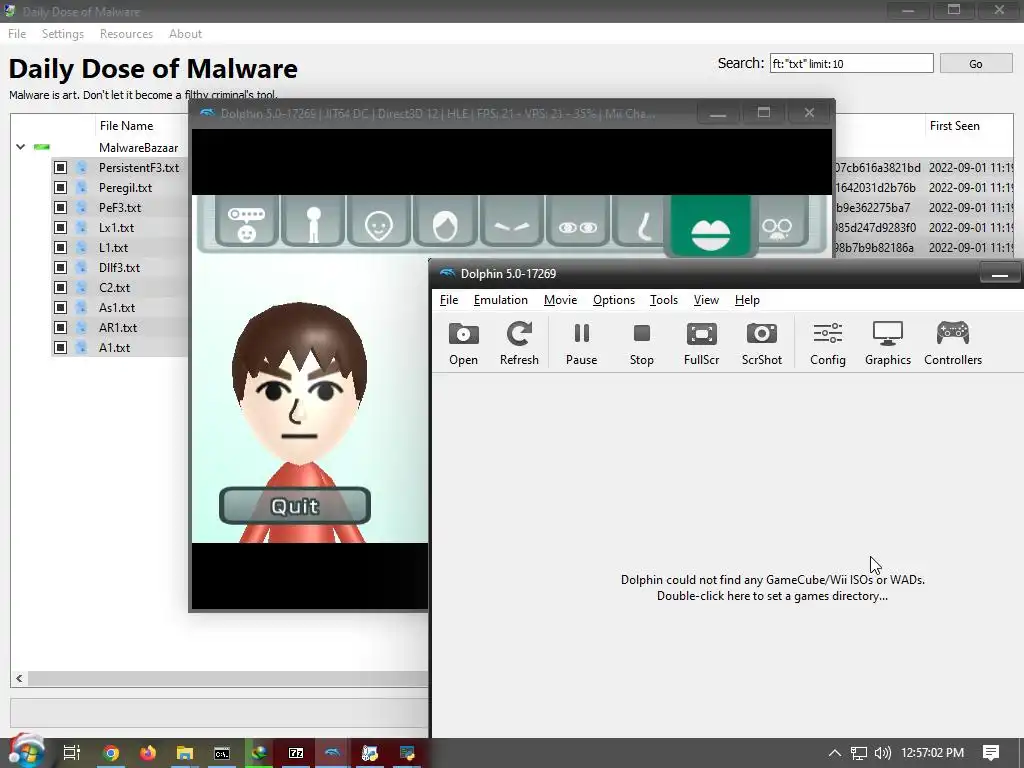The image size is (1024, 768).
Task: Select the Mii nose tab icon
Action: (x=641, y=222)
